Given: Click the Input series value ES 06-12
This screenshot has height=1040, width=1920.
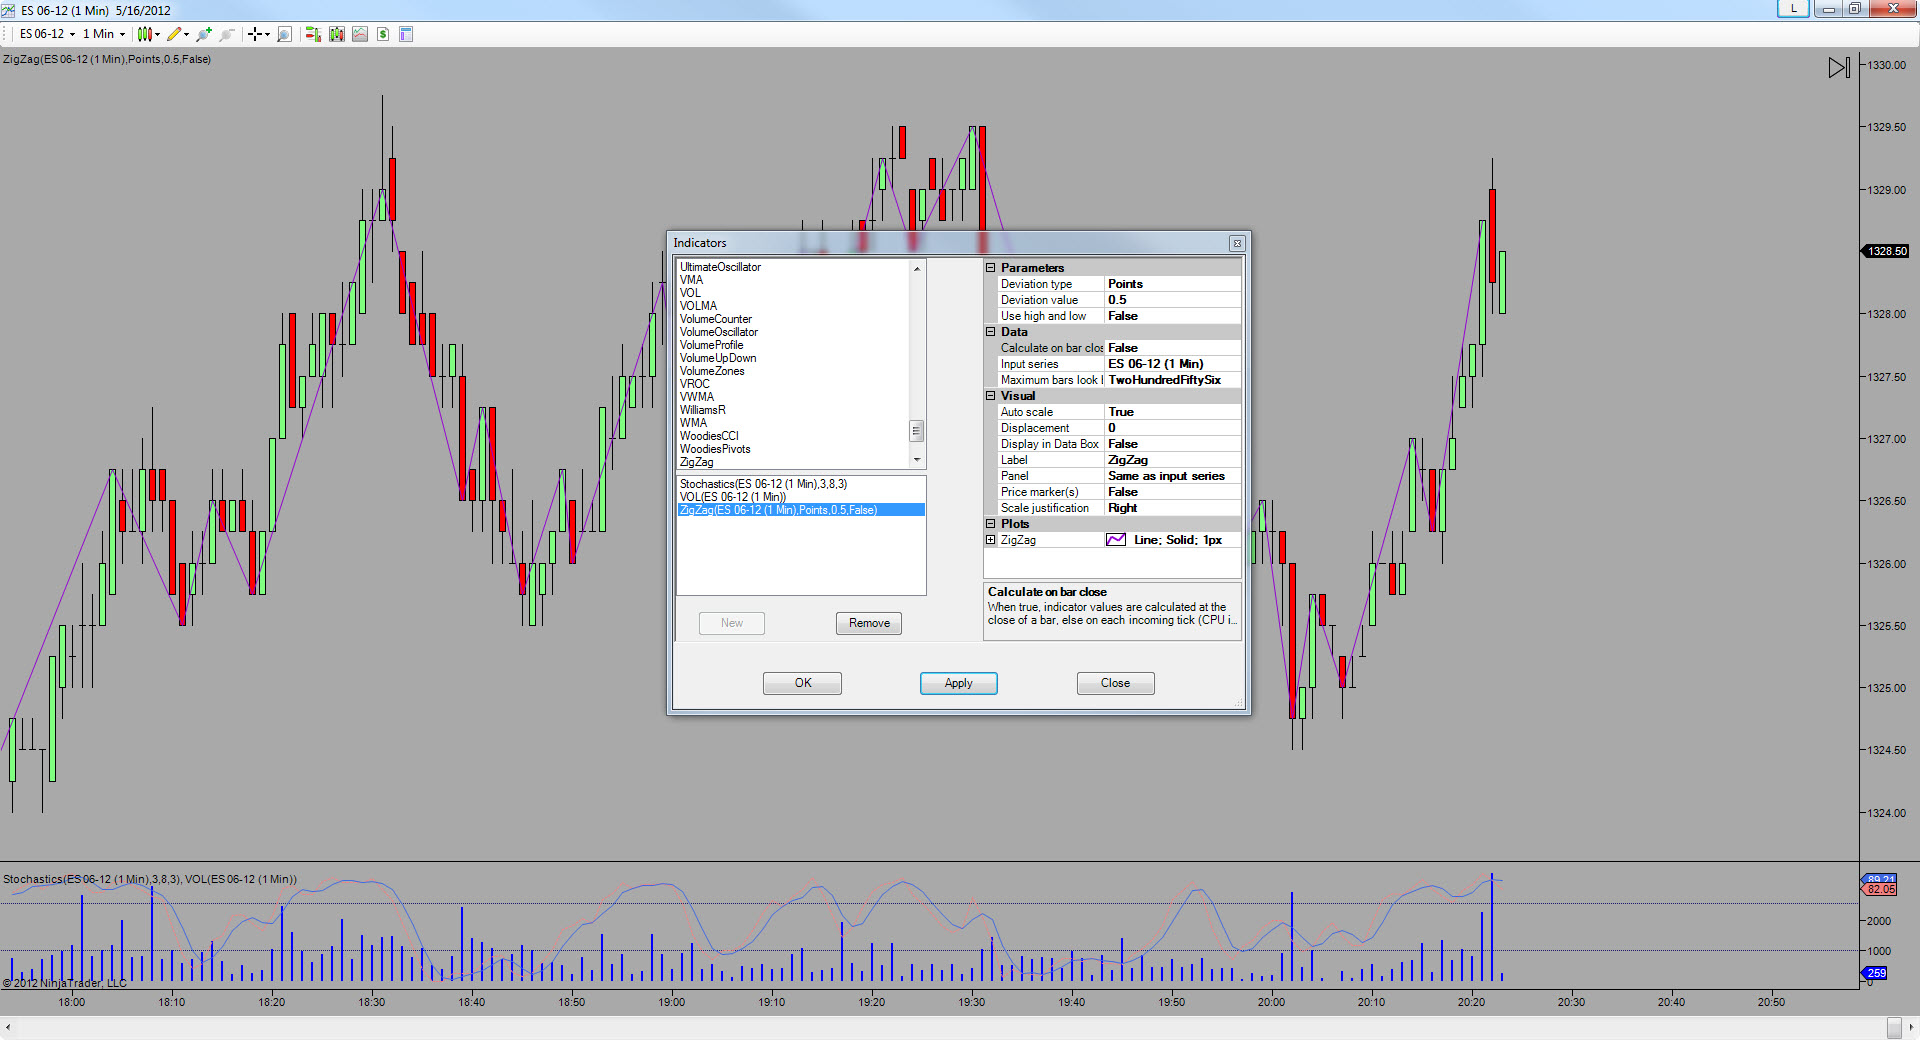Looking at the screenshot, I should click(x=1172, y=364).
